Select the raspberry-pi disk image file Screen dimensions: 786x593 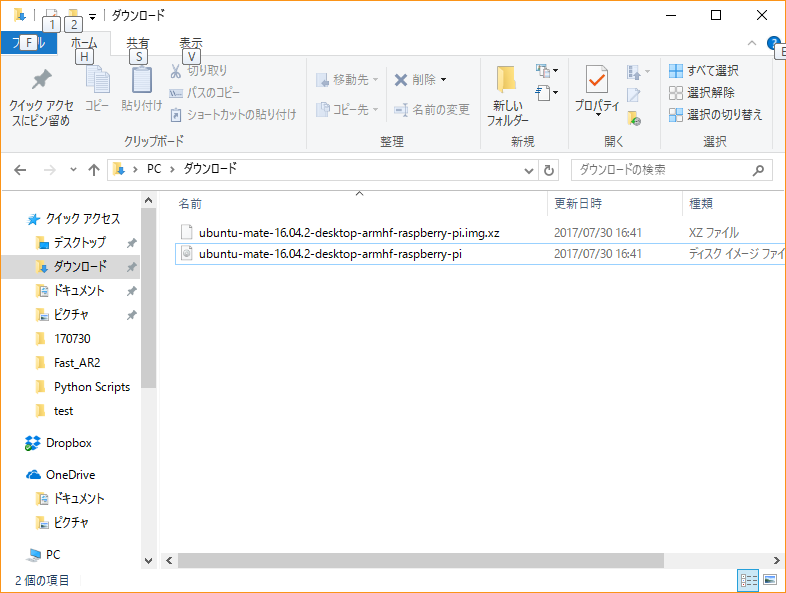point(480,254)
